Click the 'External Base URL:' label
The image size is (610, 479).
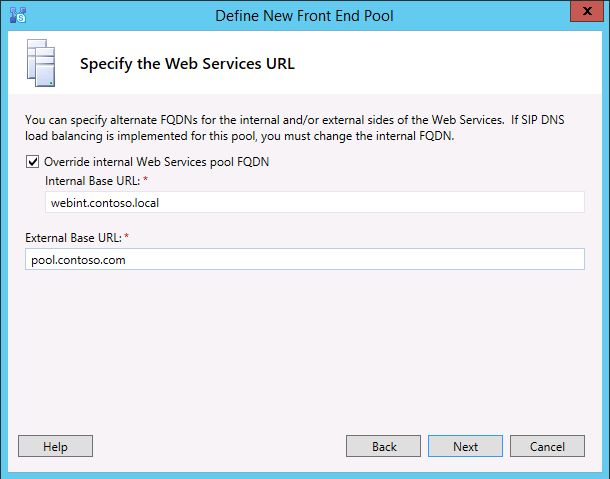coord(74,238)
